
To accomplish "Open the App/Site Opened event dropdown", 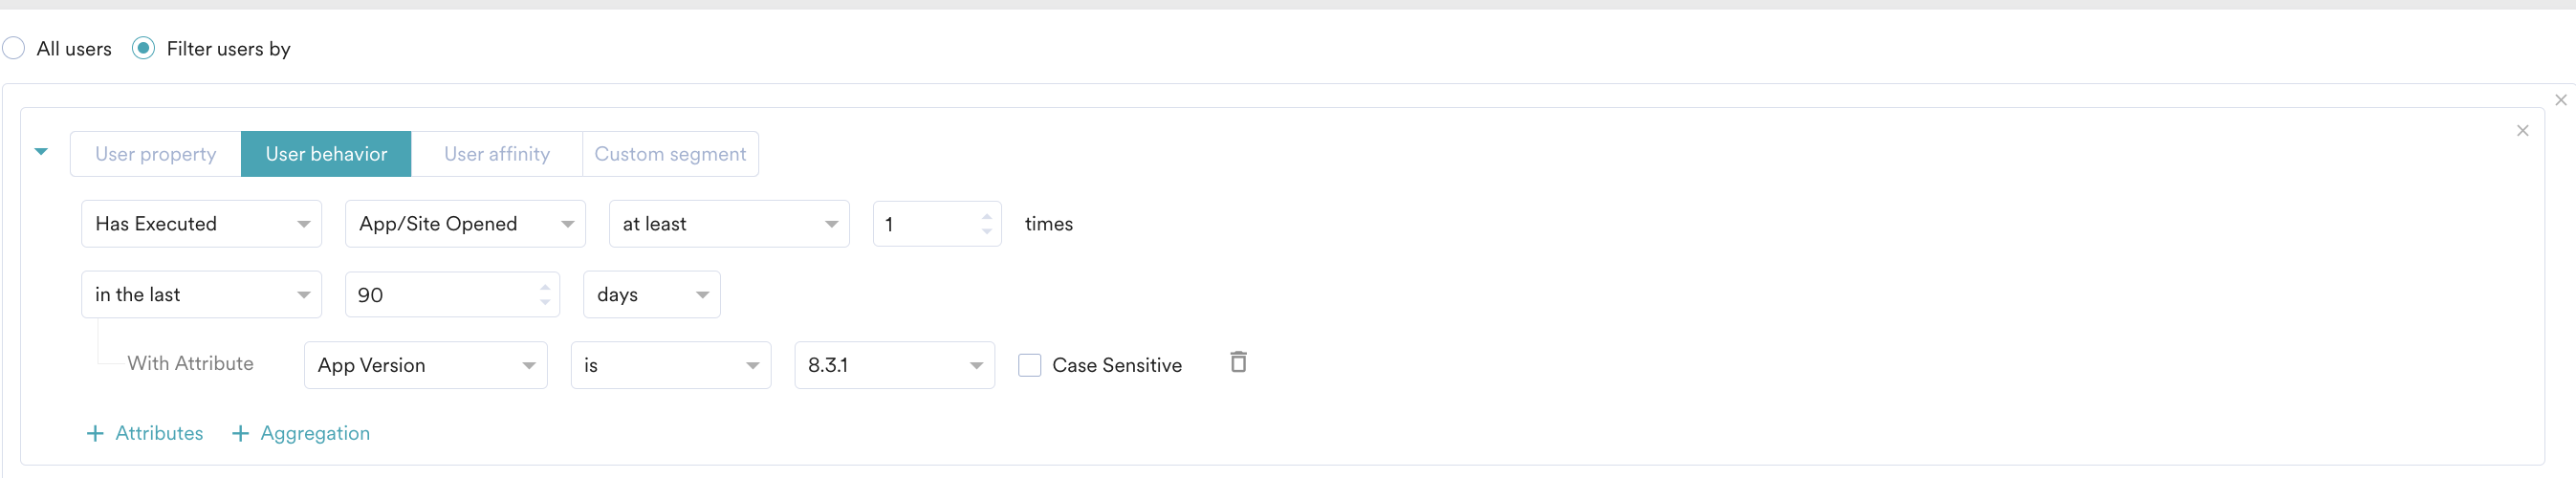I will (465, 224).
